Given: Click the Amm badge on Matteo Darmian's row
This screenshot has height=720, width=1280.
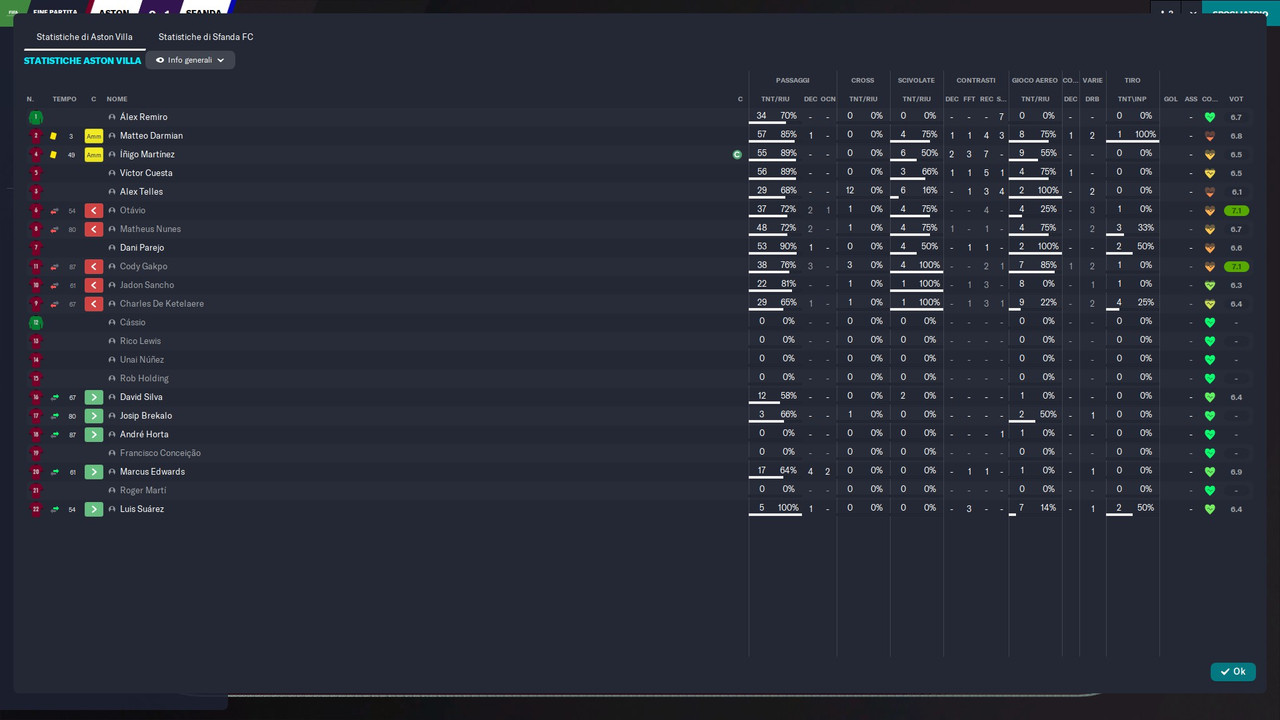Looking at the screenshot, I should point(94,136).
